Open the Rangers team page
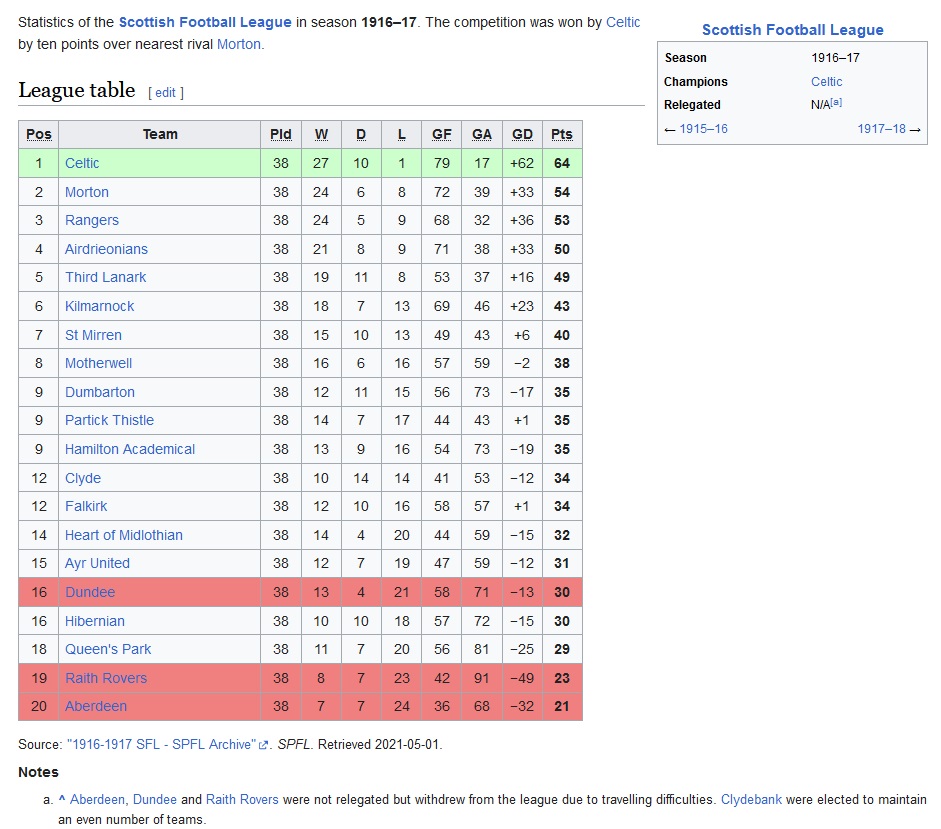 [92, 220]
